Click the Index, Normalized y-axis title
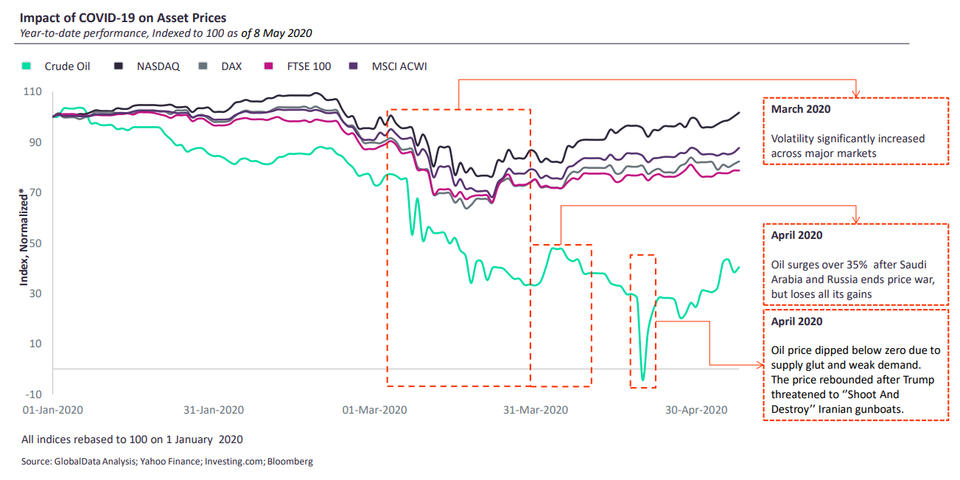 click(24, 236)
